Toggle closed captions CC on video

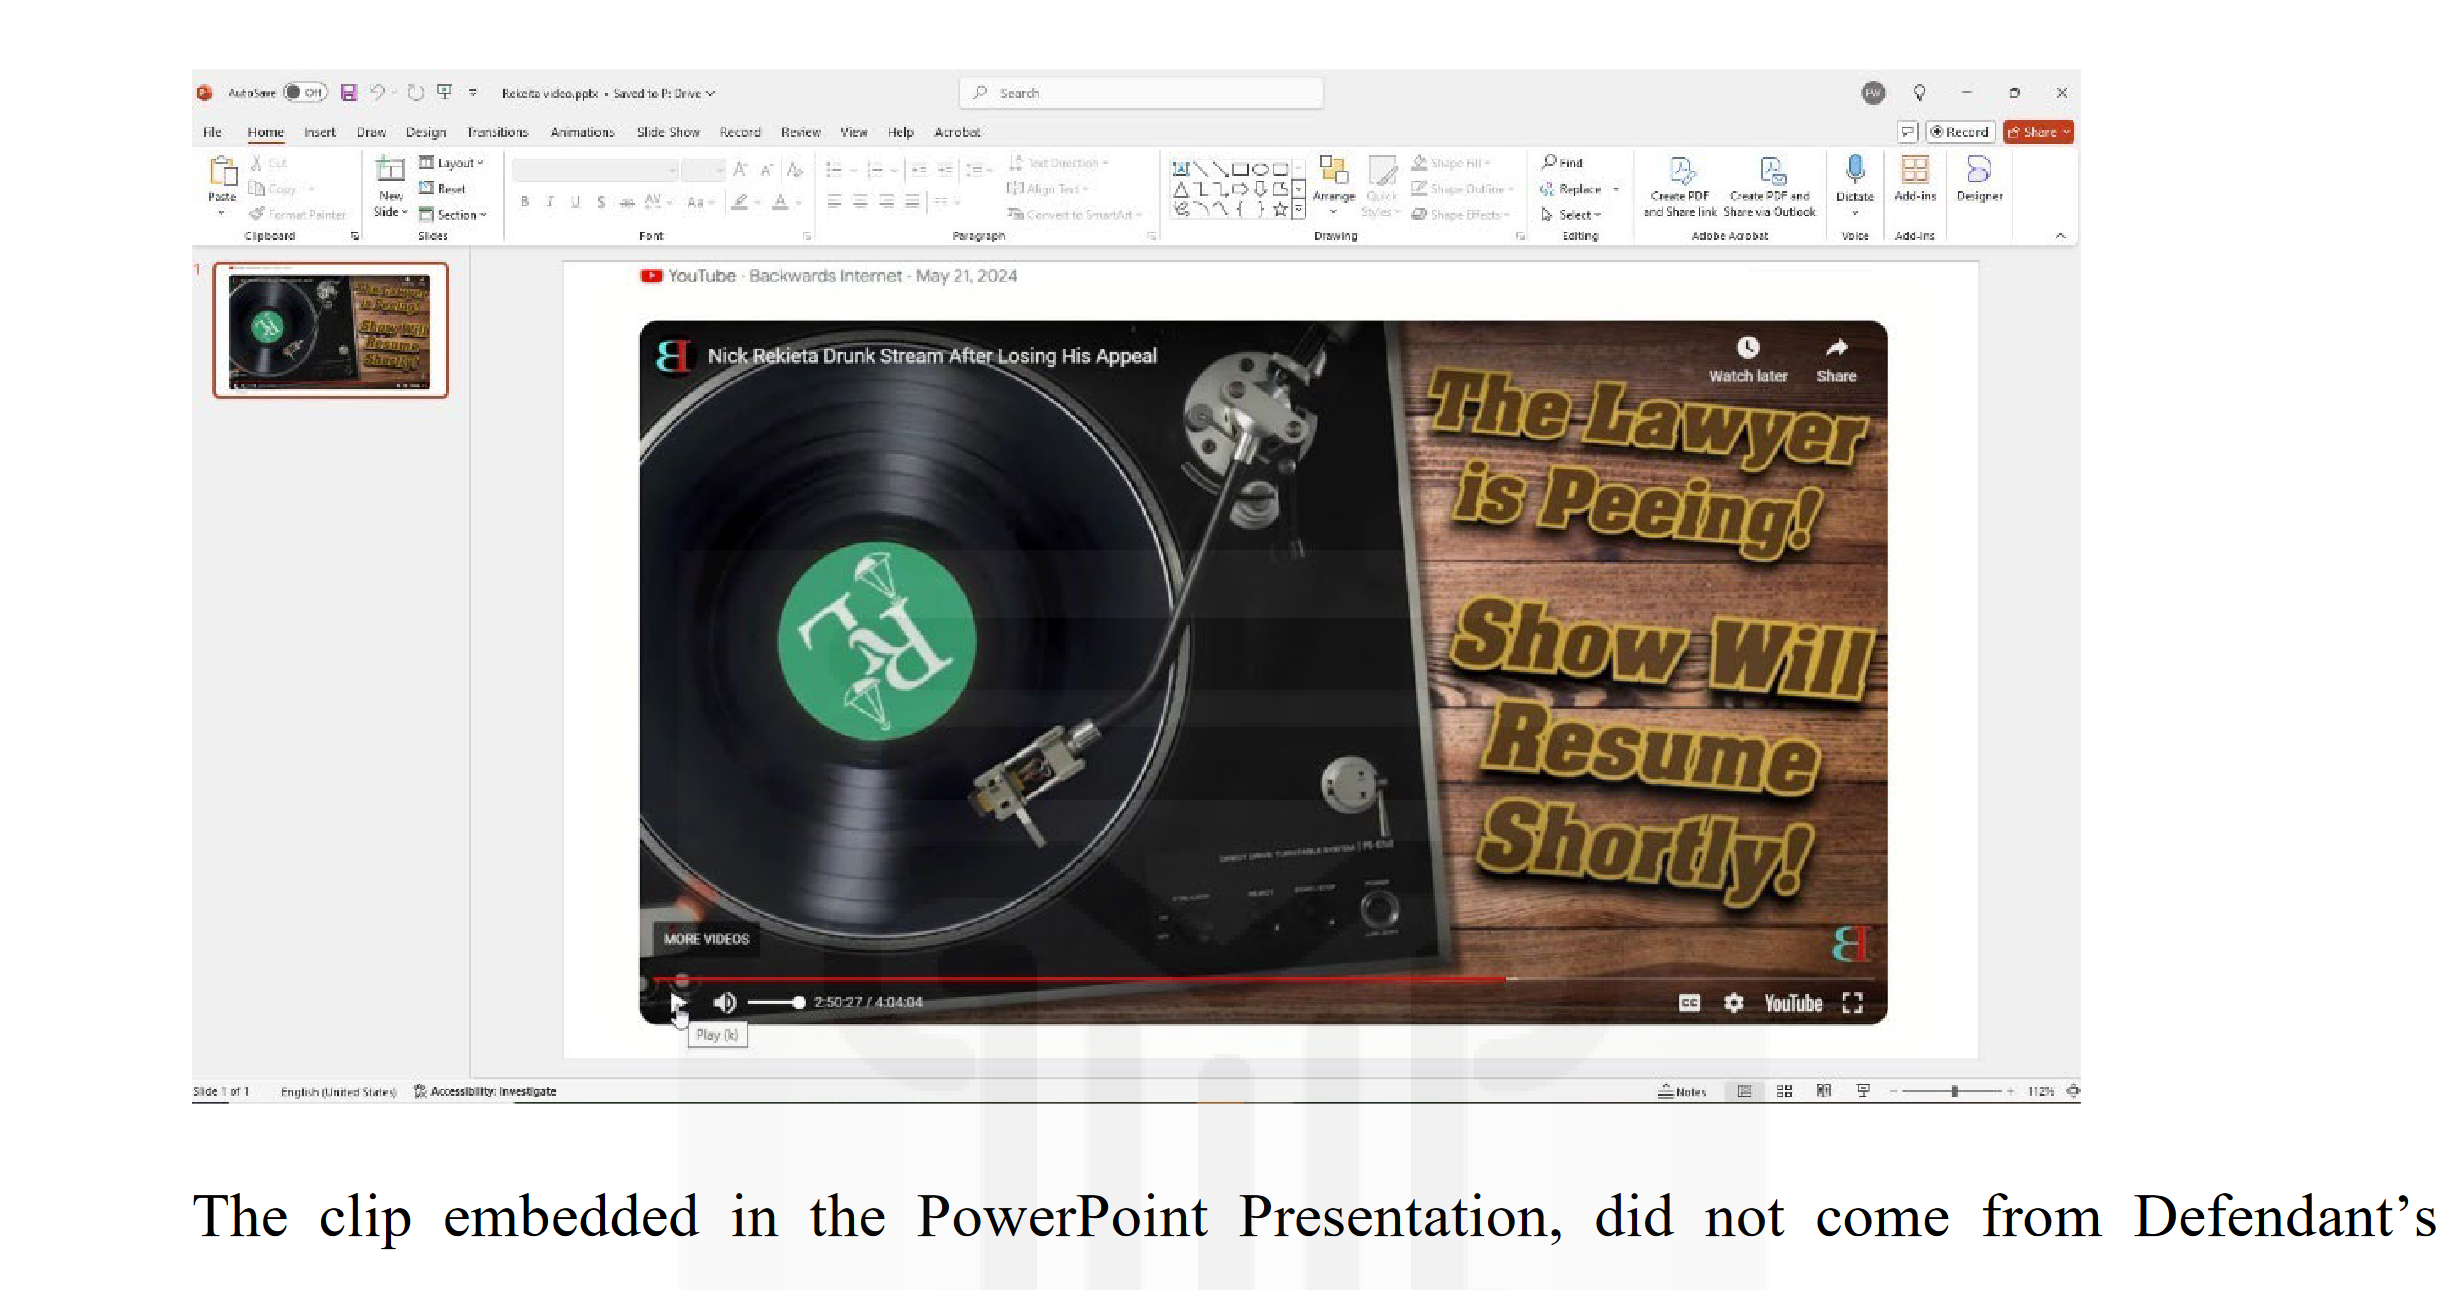click(x=1689, y=1002)
